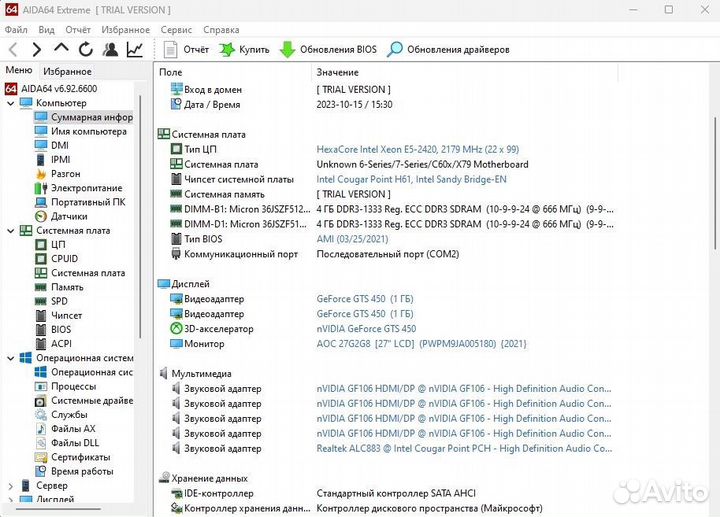
Task: Select Память in the tree
Action: [59, 287]
